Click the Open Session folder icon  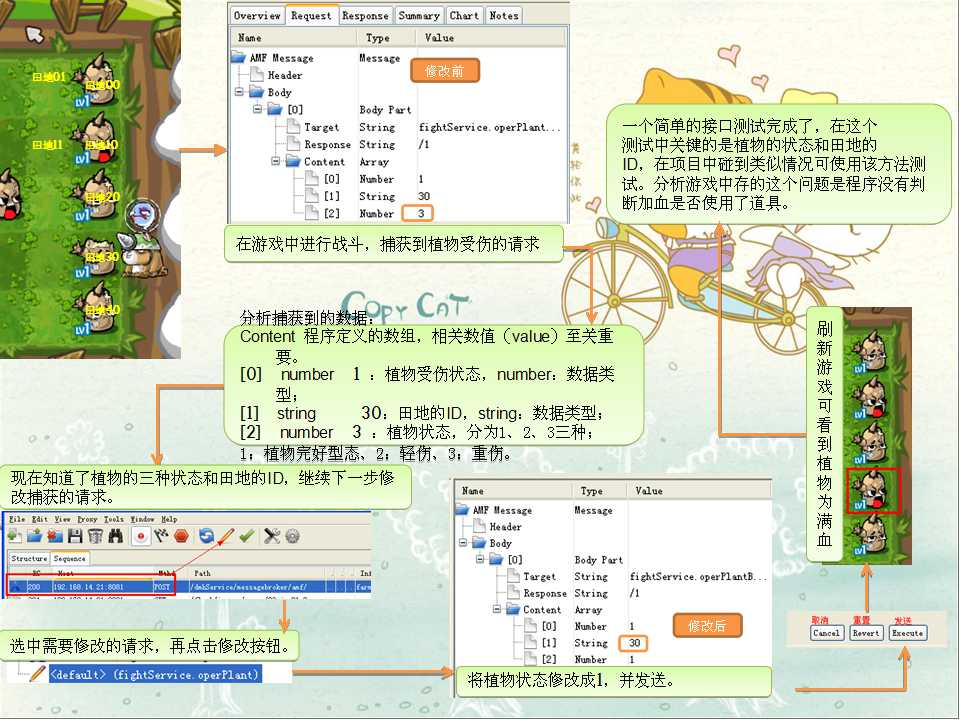tap(35, 537)
